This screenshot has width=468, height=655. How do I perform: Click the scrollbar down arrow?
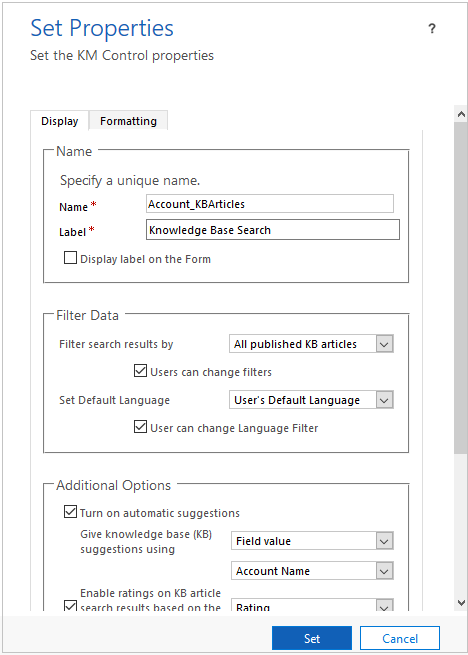[x=461, y=602]
